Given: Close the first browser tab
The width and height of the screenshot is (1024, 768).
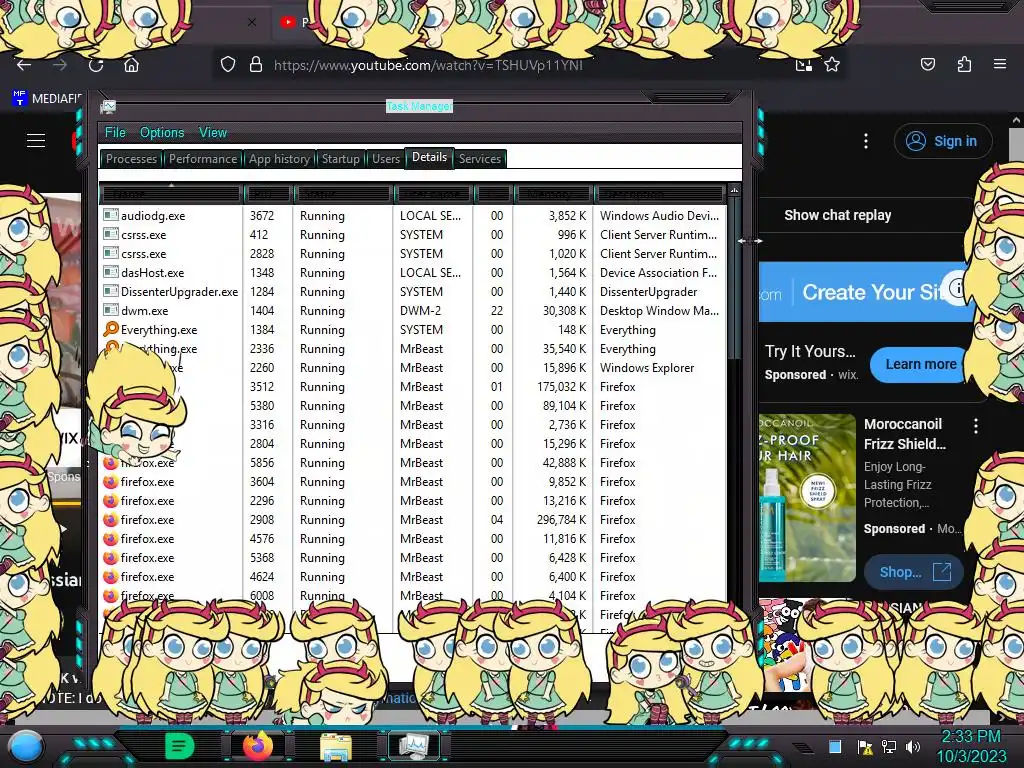Looking at the screenshot, I should tap(252, 22).
